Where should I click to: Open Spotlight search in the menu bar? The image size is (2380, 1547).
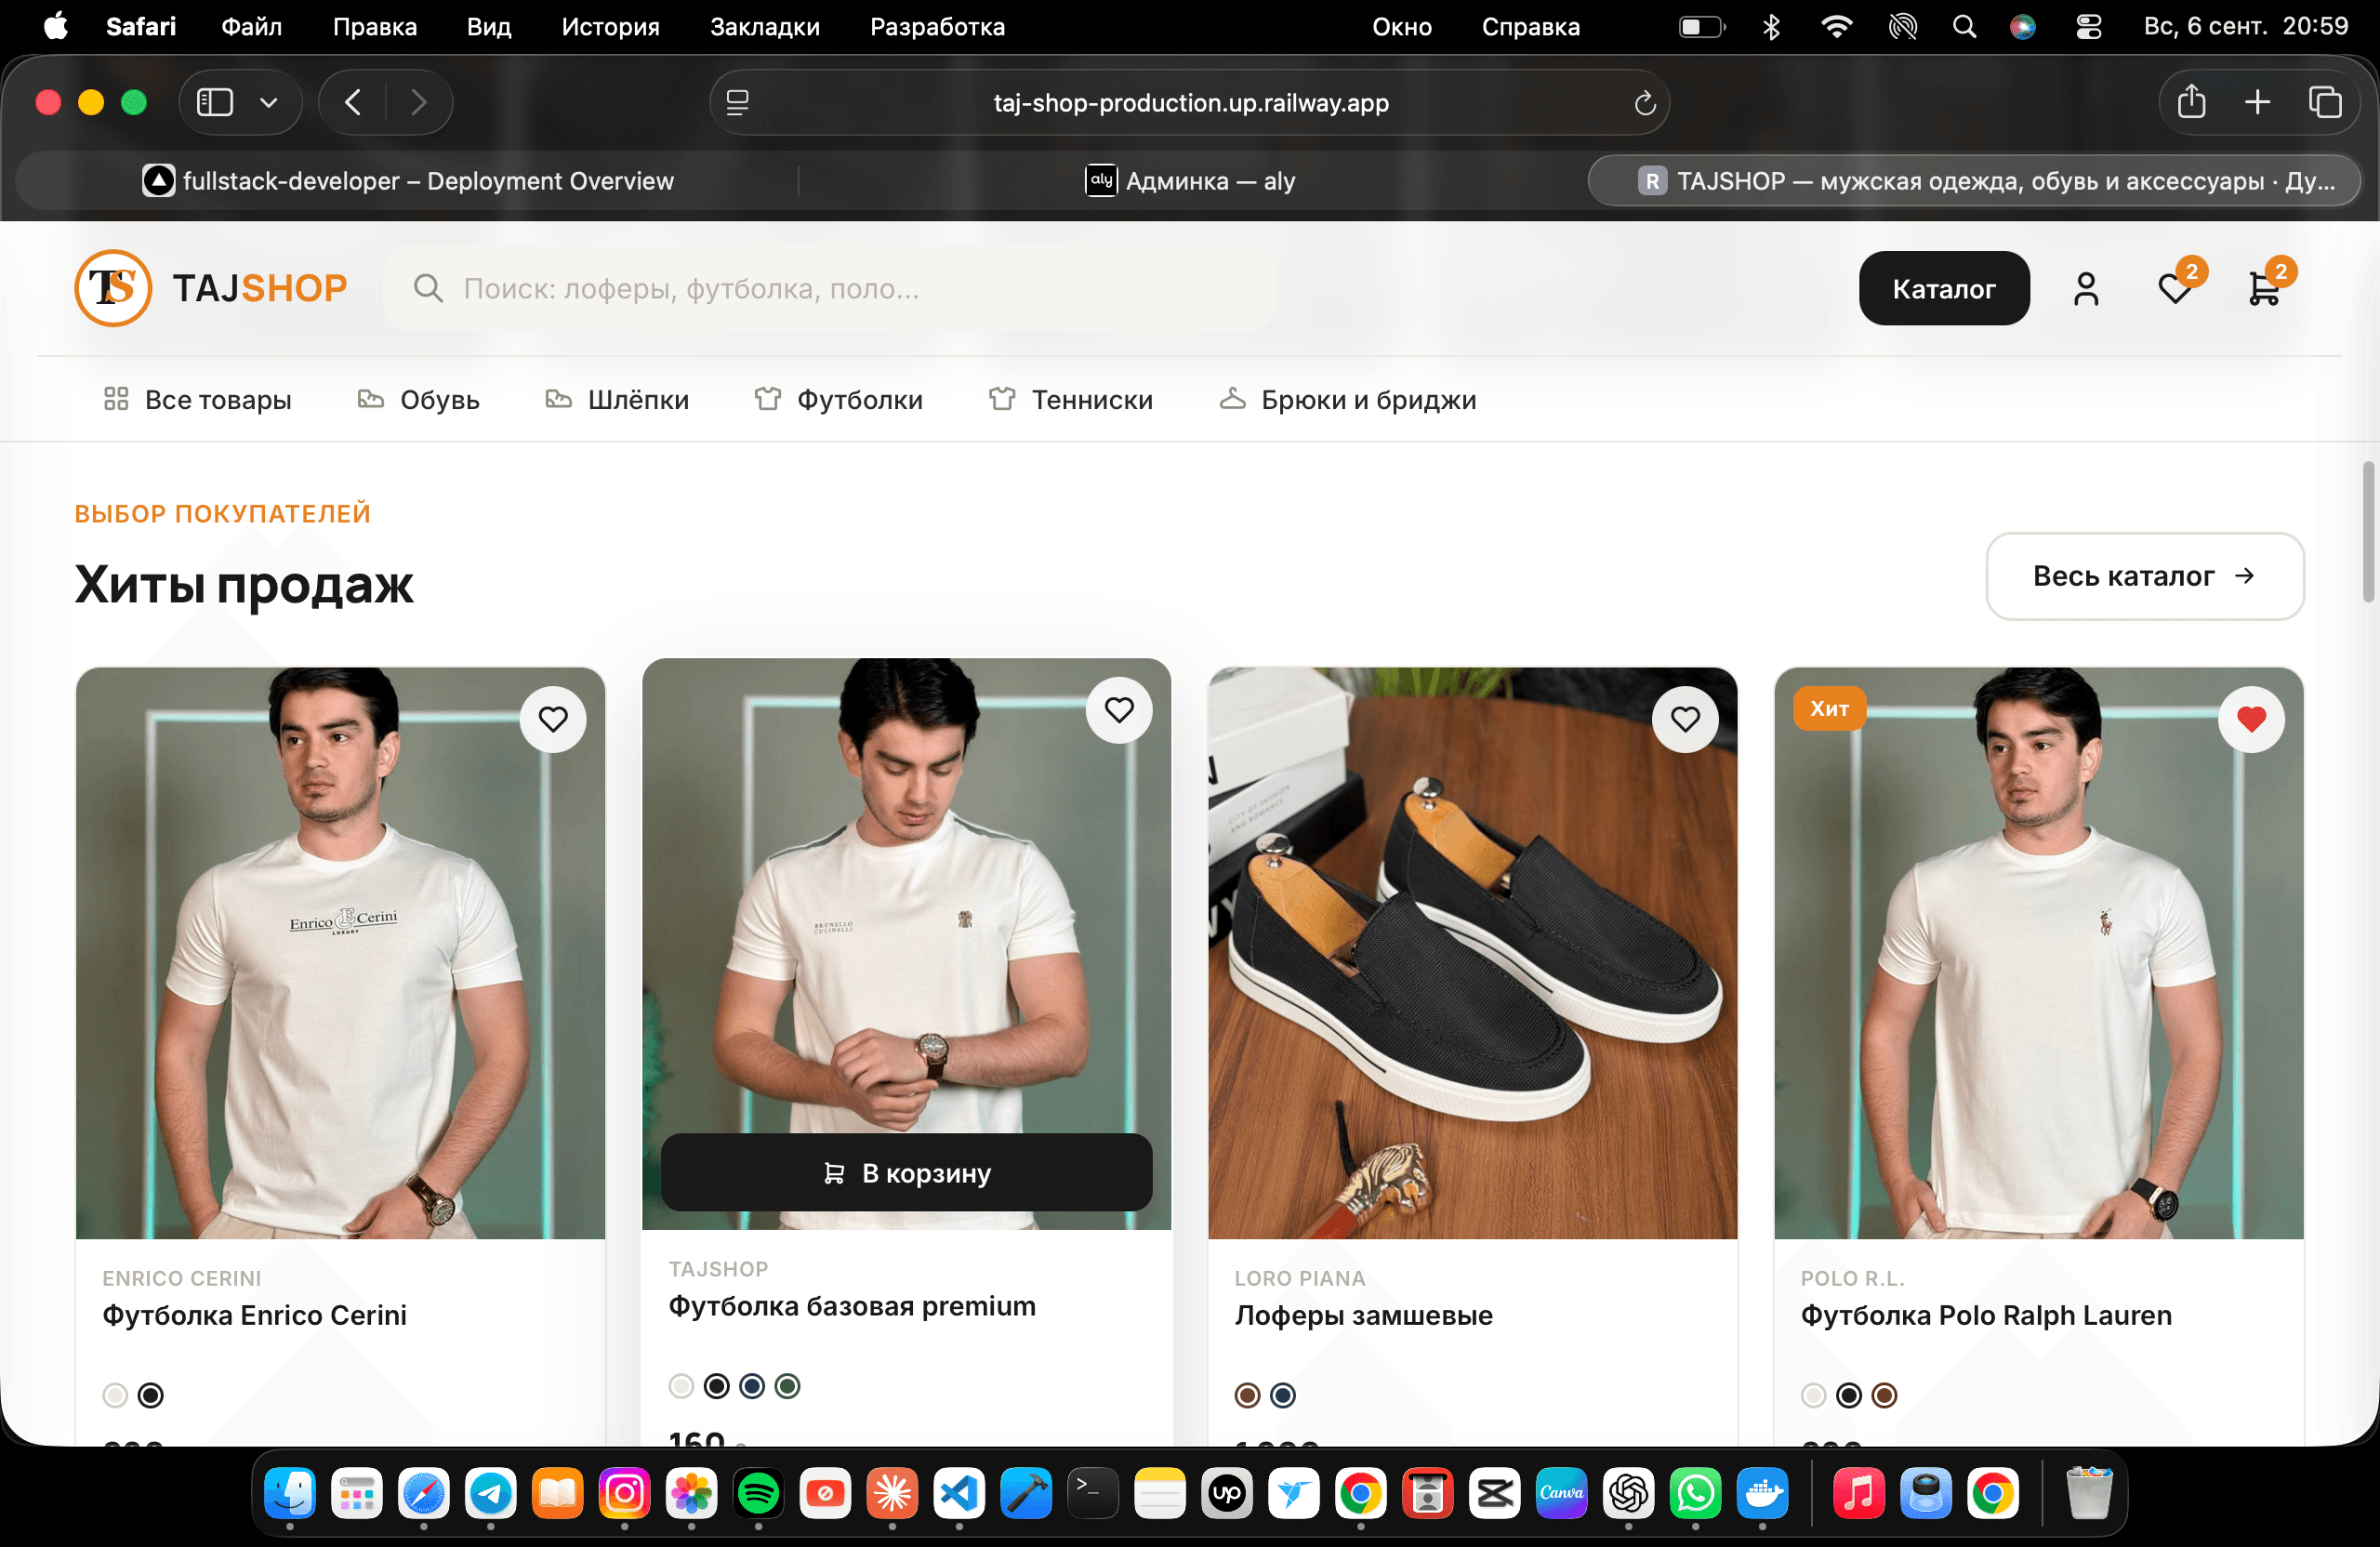(1964, 27)
